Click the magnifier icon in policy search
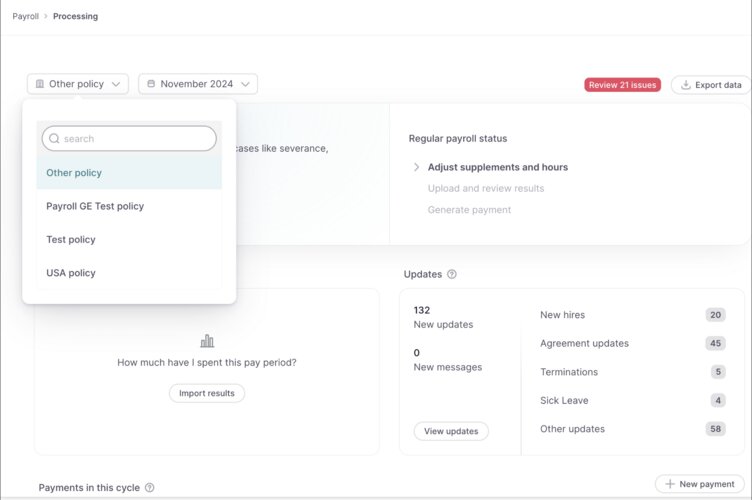Viewport: 752px width, 500px height. [54, 139]
